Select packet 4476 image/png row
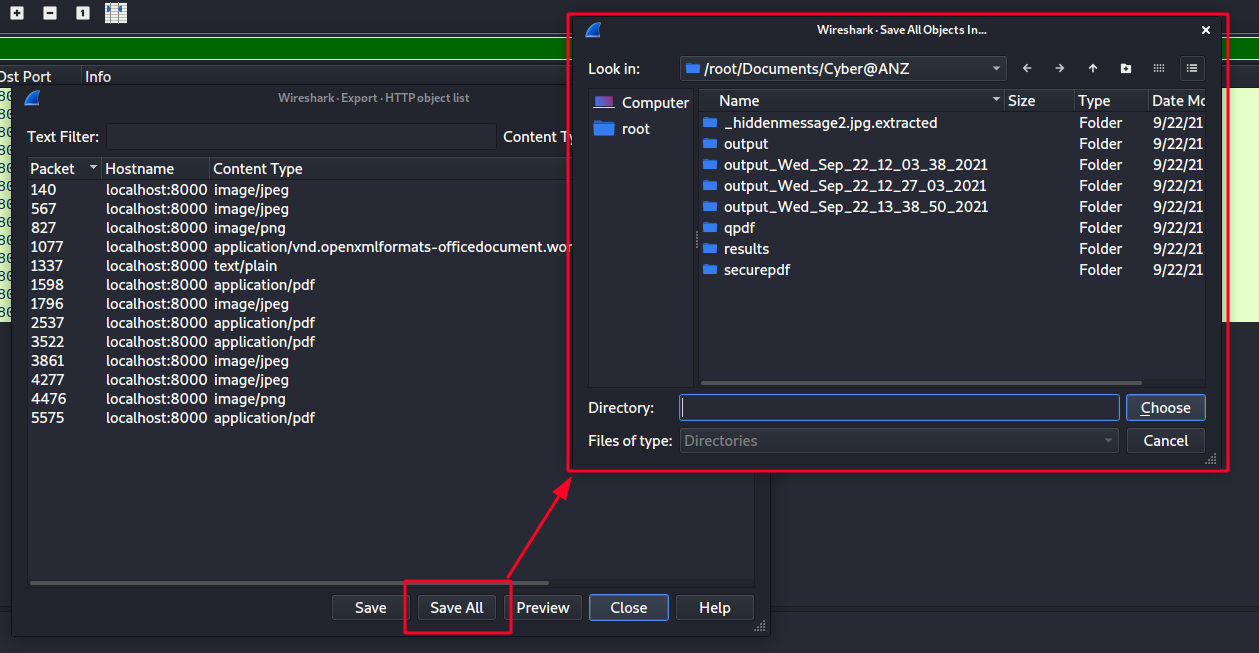This screenshot has width=1259, height=653. pos(299,398)
